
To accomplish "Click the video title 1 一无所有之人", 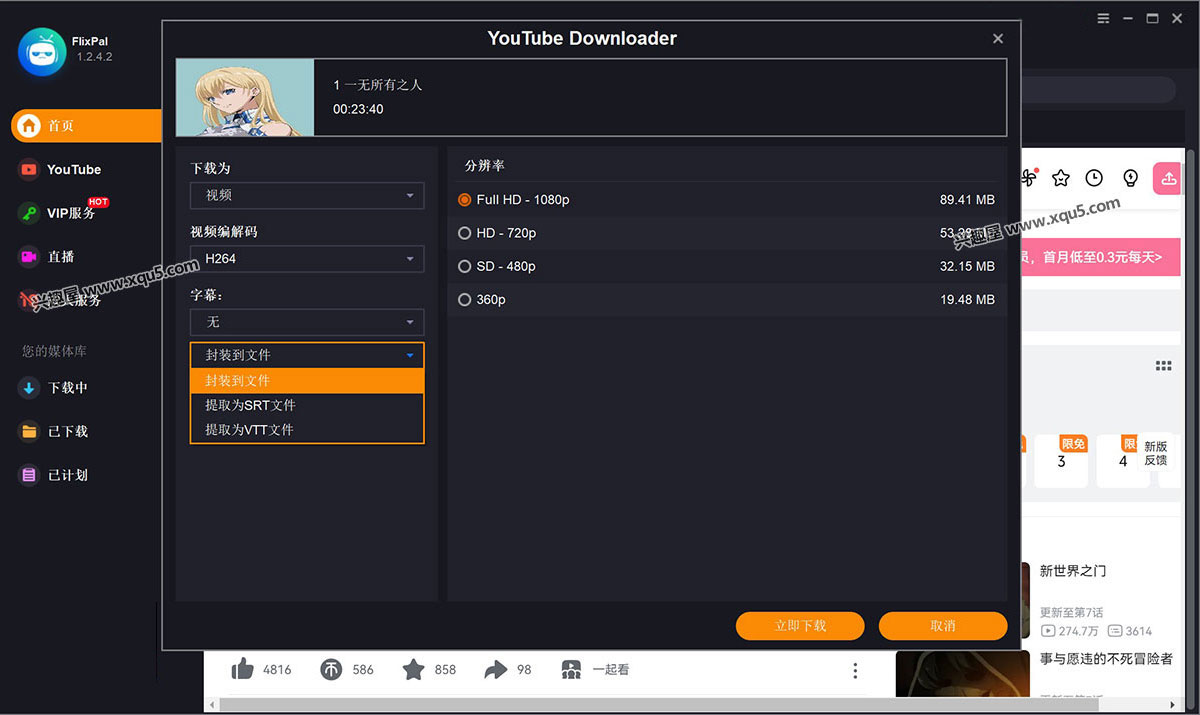I will click(378, 85).
